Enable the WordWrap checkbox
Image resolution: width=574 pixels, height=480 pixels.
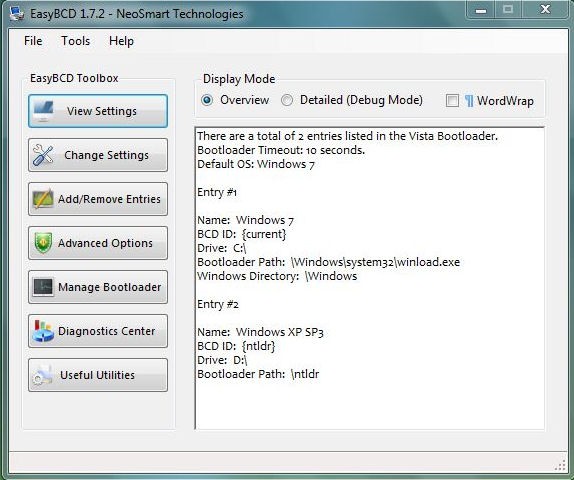pos(452,100)
